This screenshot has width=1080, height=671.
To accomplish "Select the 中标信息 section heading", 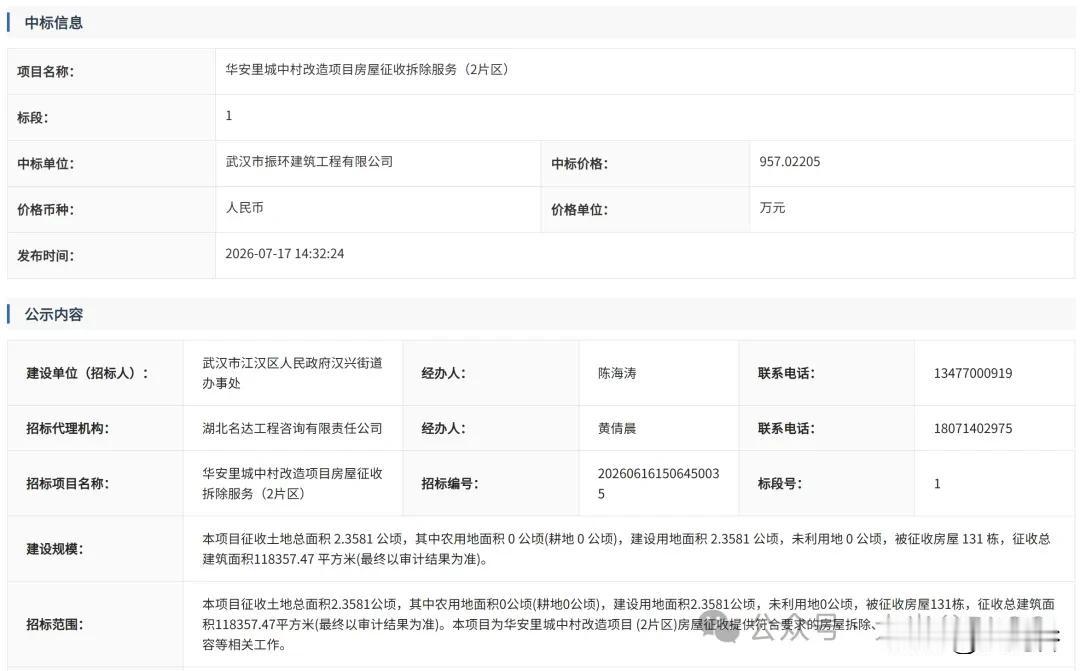I will tap(54, 23).
